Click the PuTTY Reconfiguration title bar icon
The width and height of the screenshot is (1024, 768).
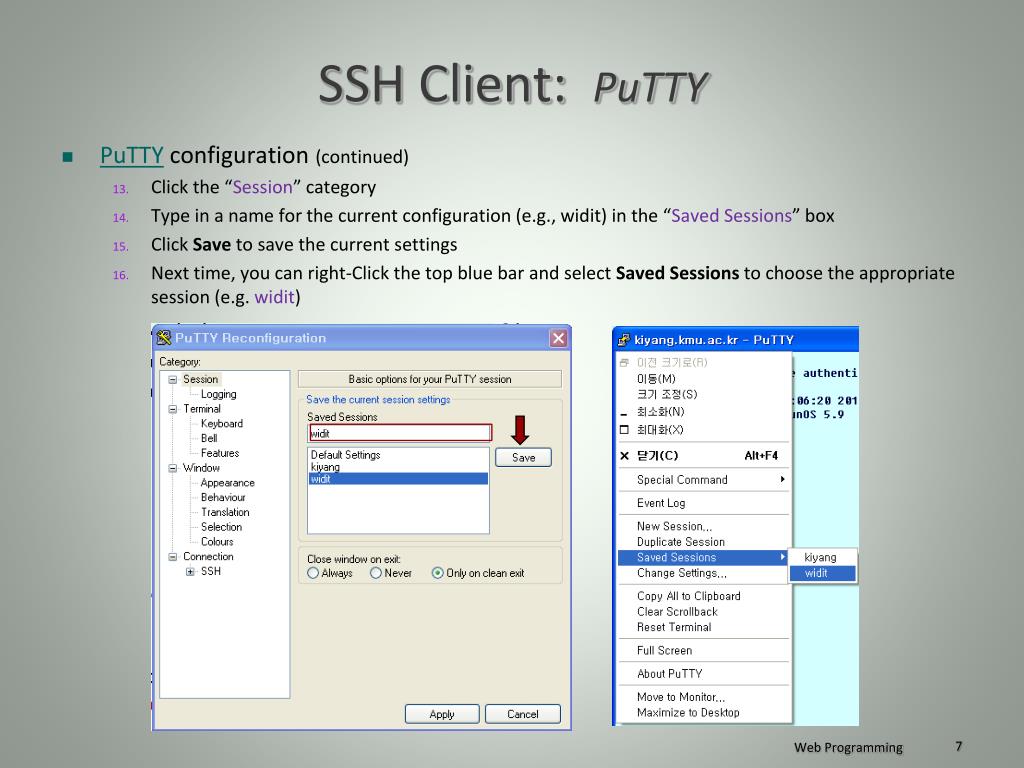coord(164,338)
